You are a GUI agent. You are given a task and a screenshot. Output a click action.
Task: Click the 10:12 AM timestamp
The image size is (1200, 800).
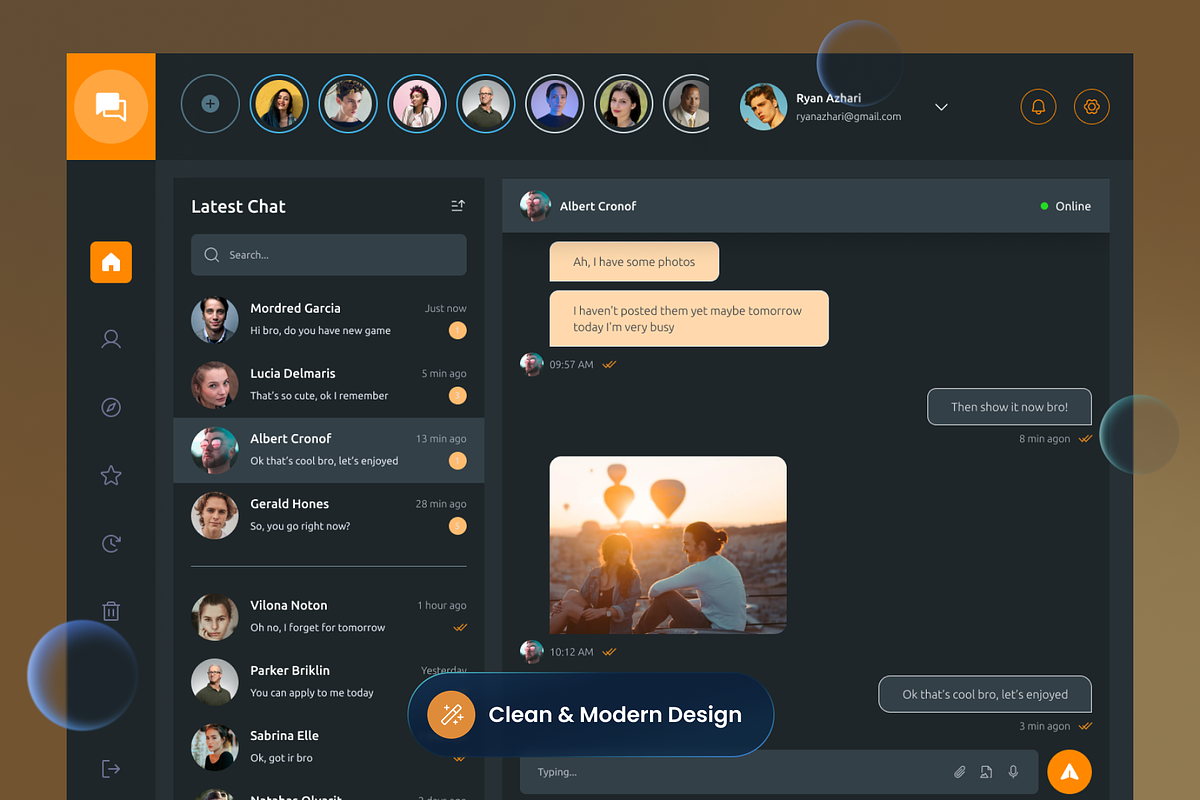(x=571, y=652)
